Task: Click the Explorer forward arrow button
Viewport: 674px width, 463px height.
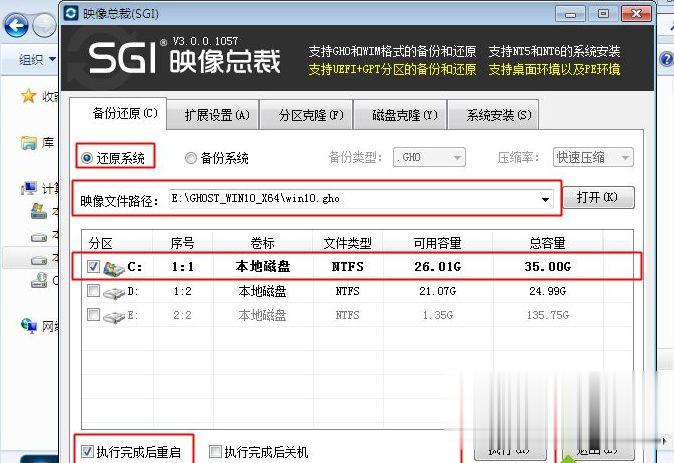Action: click(45, 26)
